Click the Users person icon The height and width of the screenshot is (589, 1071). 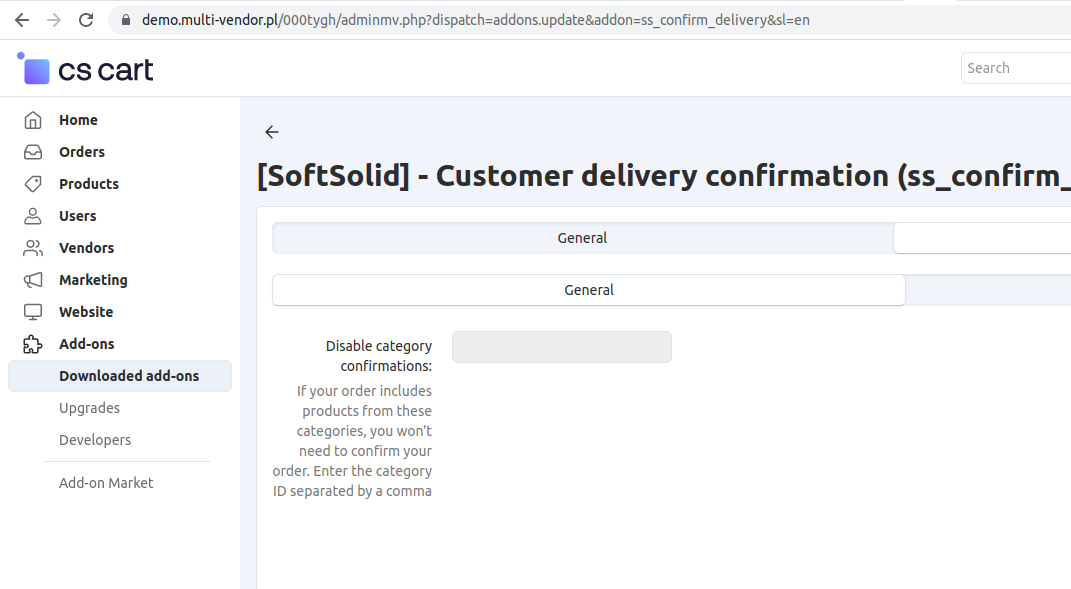(x=33, y=216)
